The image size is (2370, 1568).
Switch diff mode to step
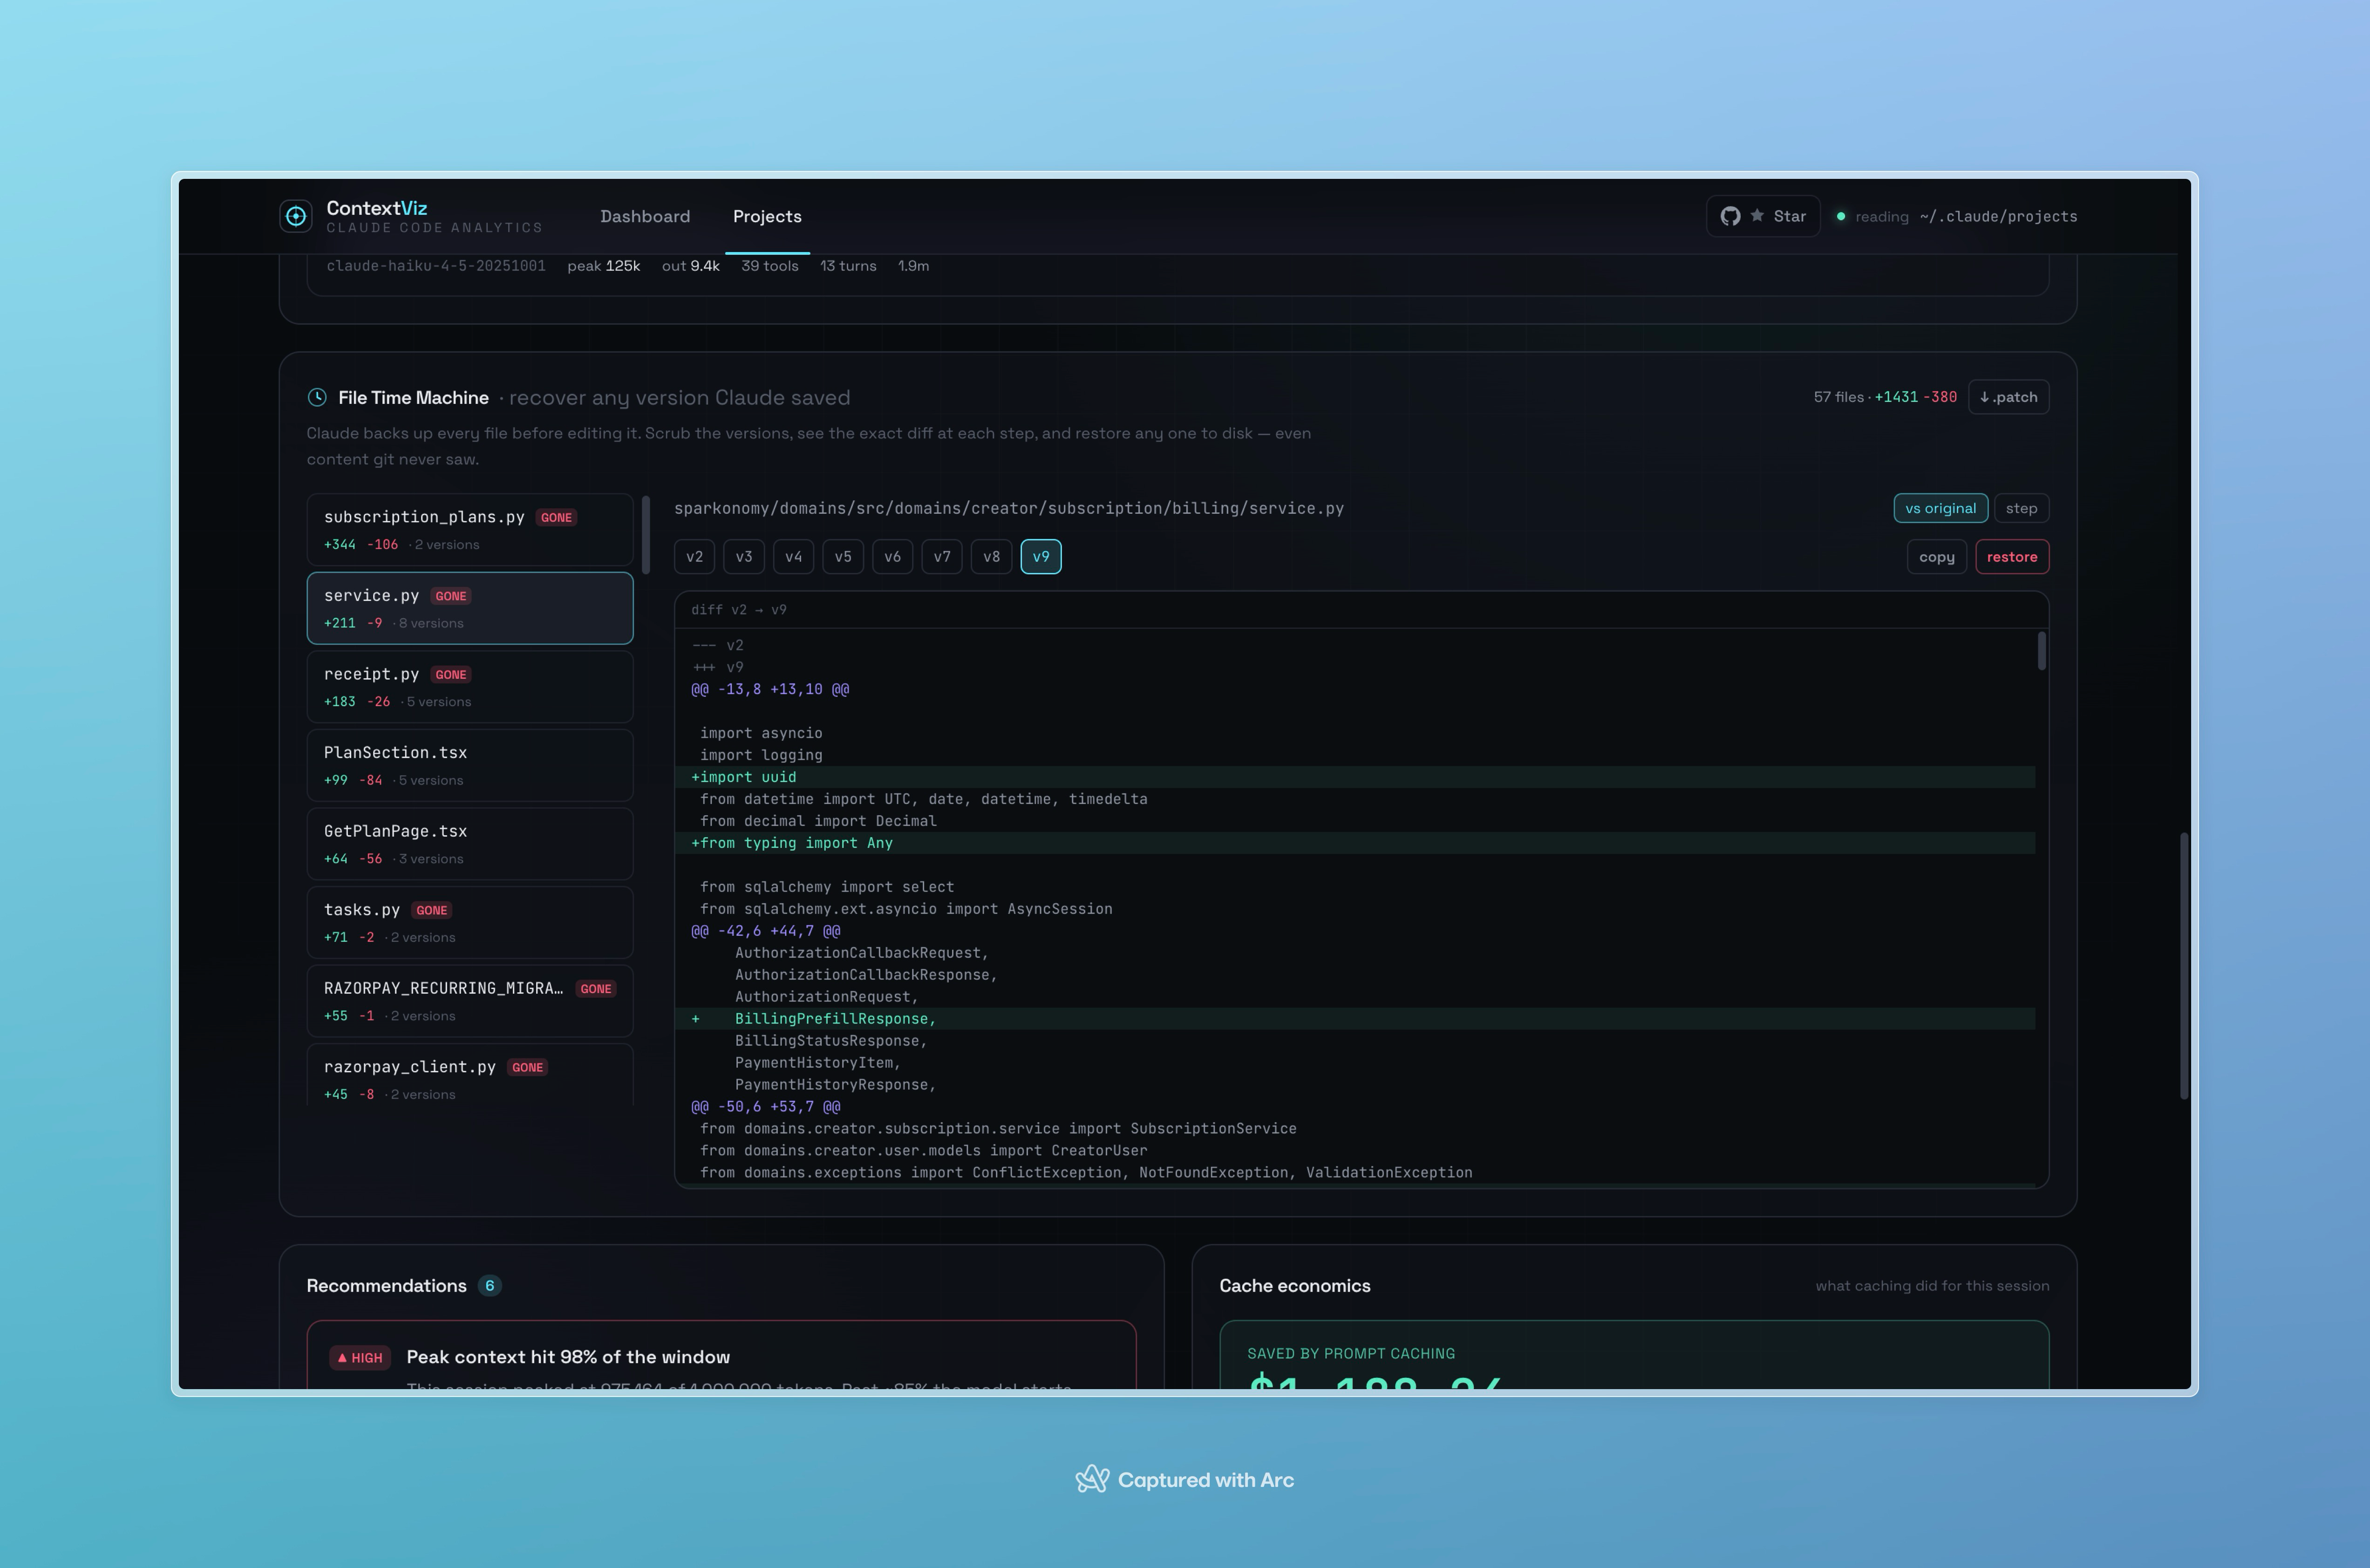click(x=2021, y=508)
